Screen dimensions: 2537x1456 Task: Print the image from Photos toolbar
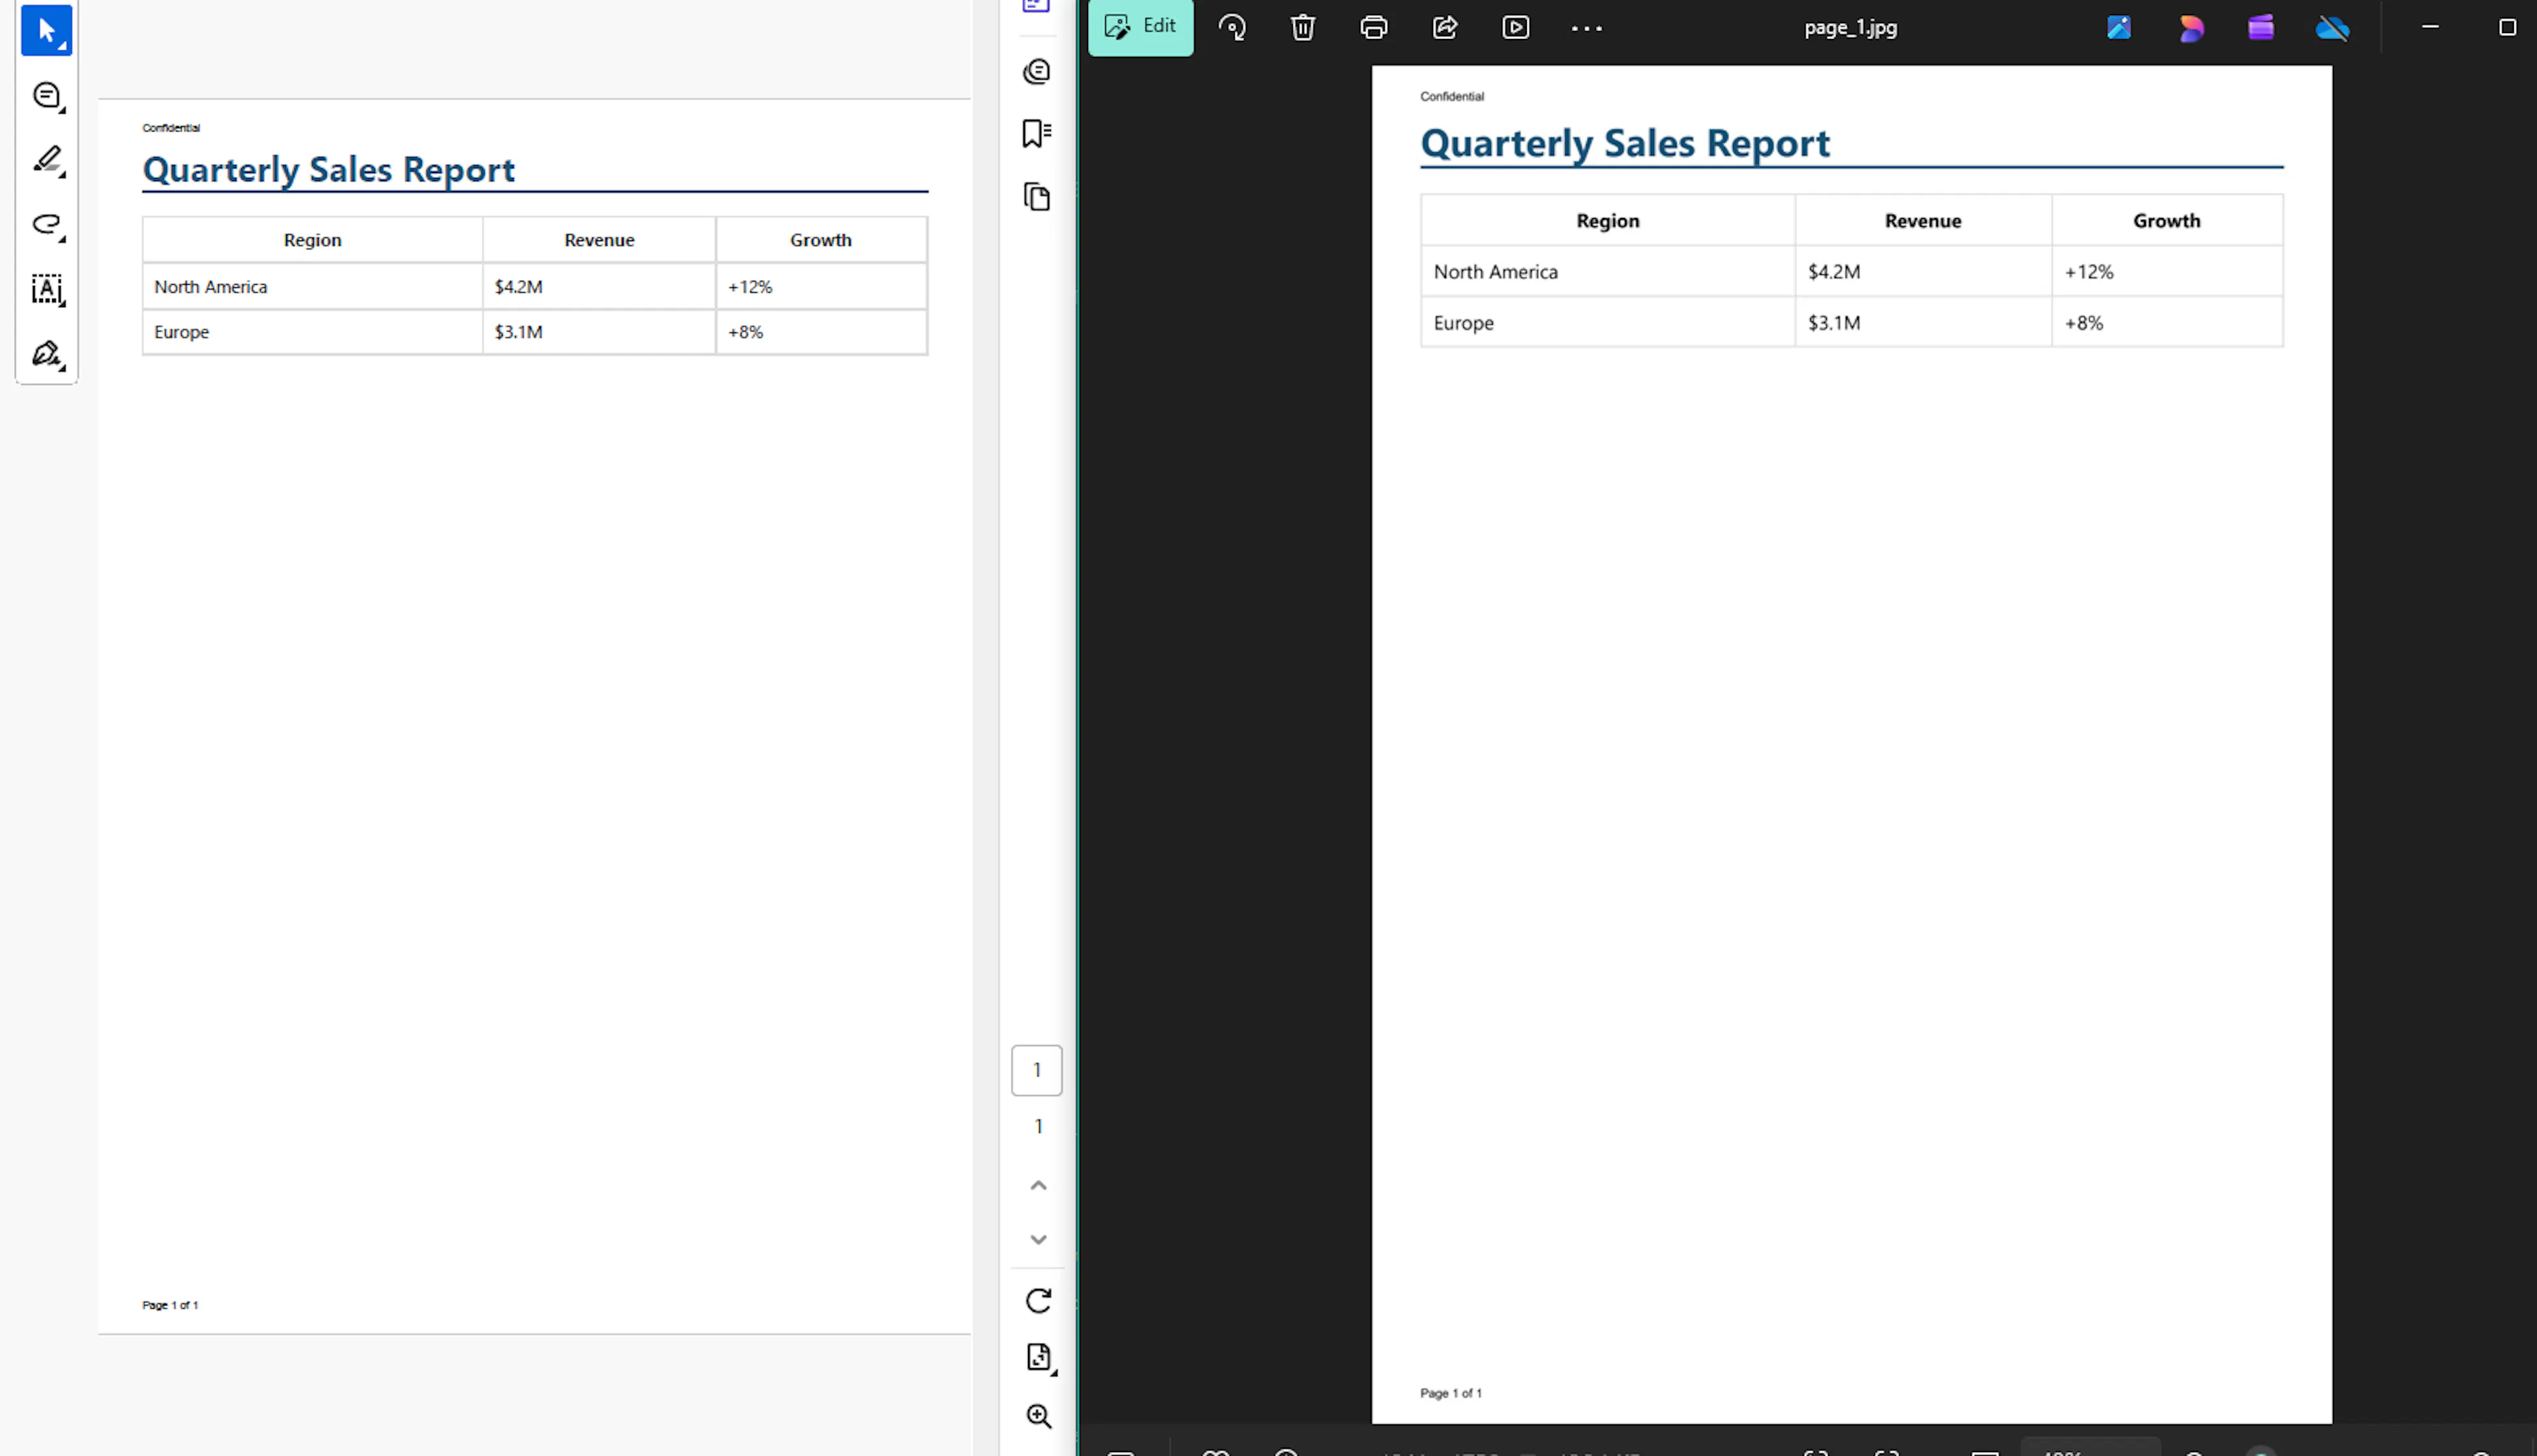pyautogui.click(x=1374, y=27)
